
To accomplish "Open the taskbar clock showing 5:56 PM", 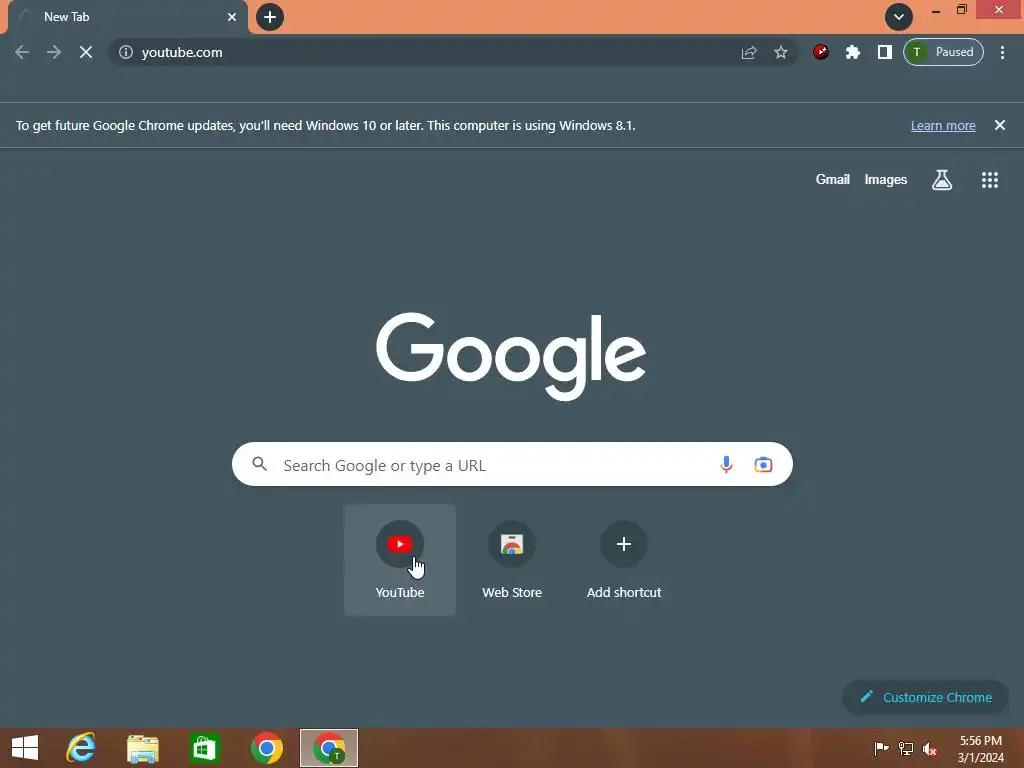I will coord(981,748).
